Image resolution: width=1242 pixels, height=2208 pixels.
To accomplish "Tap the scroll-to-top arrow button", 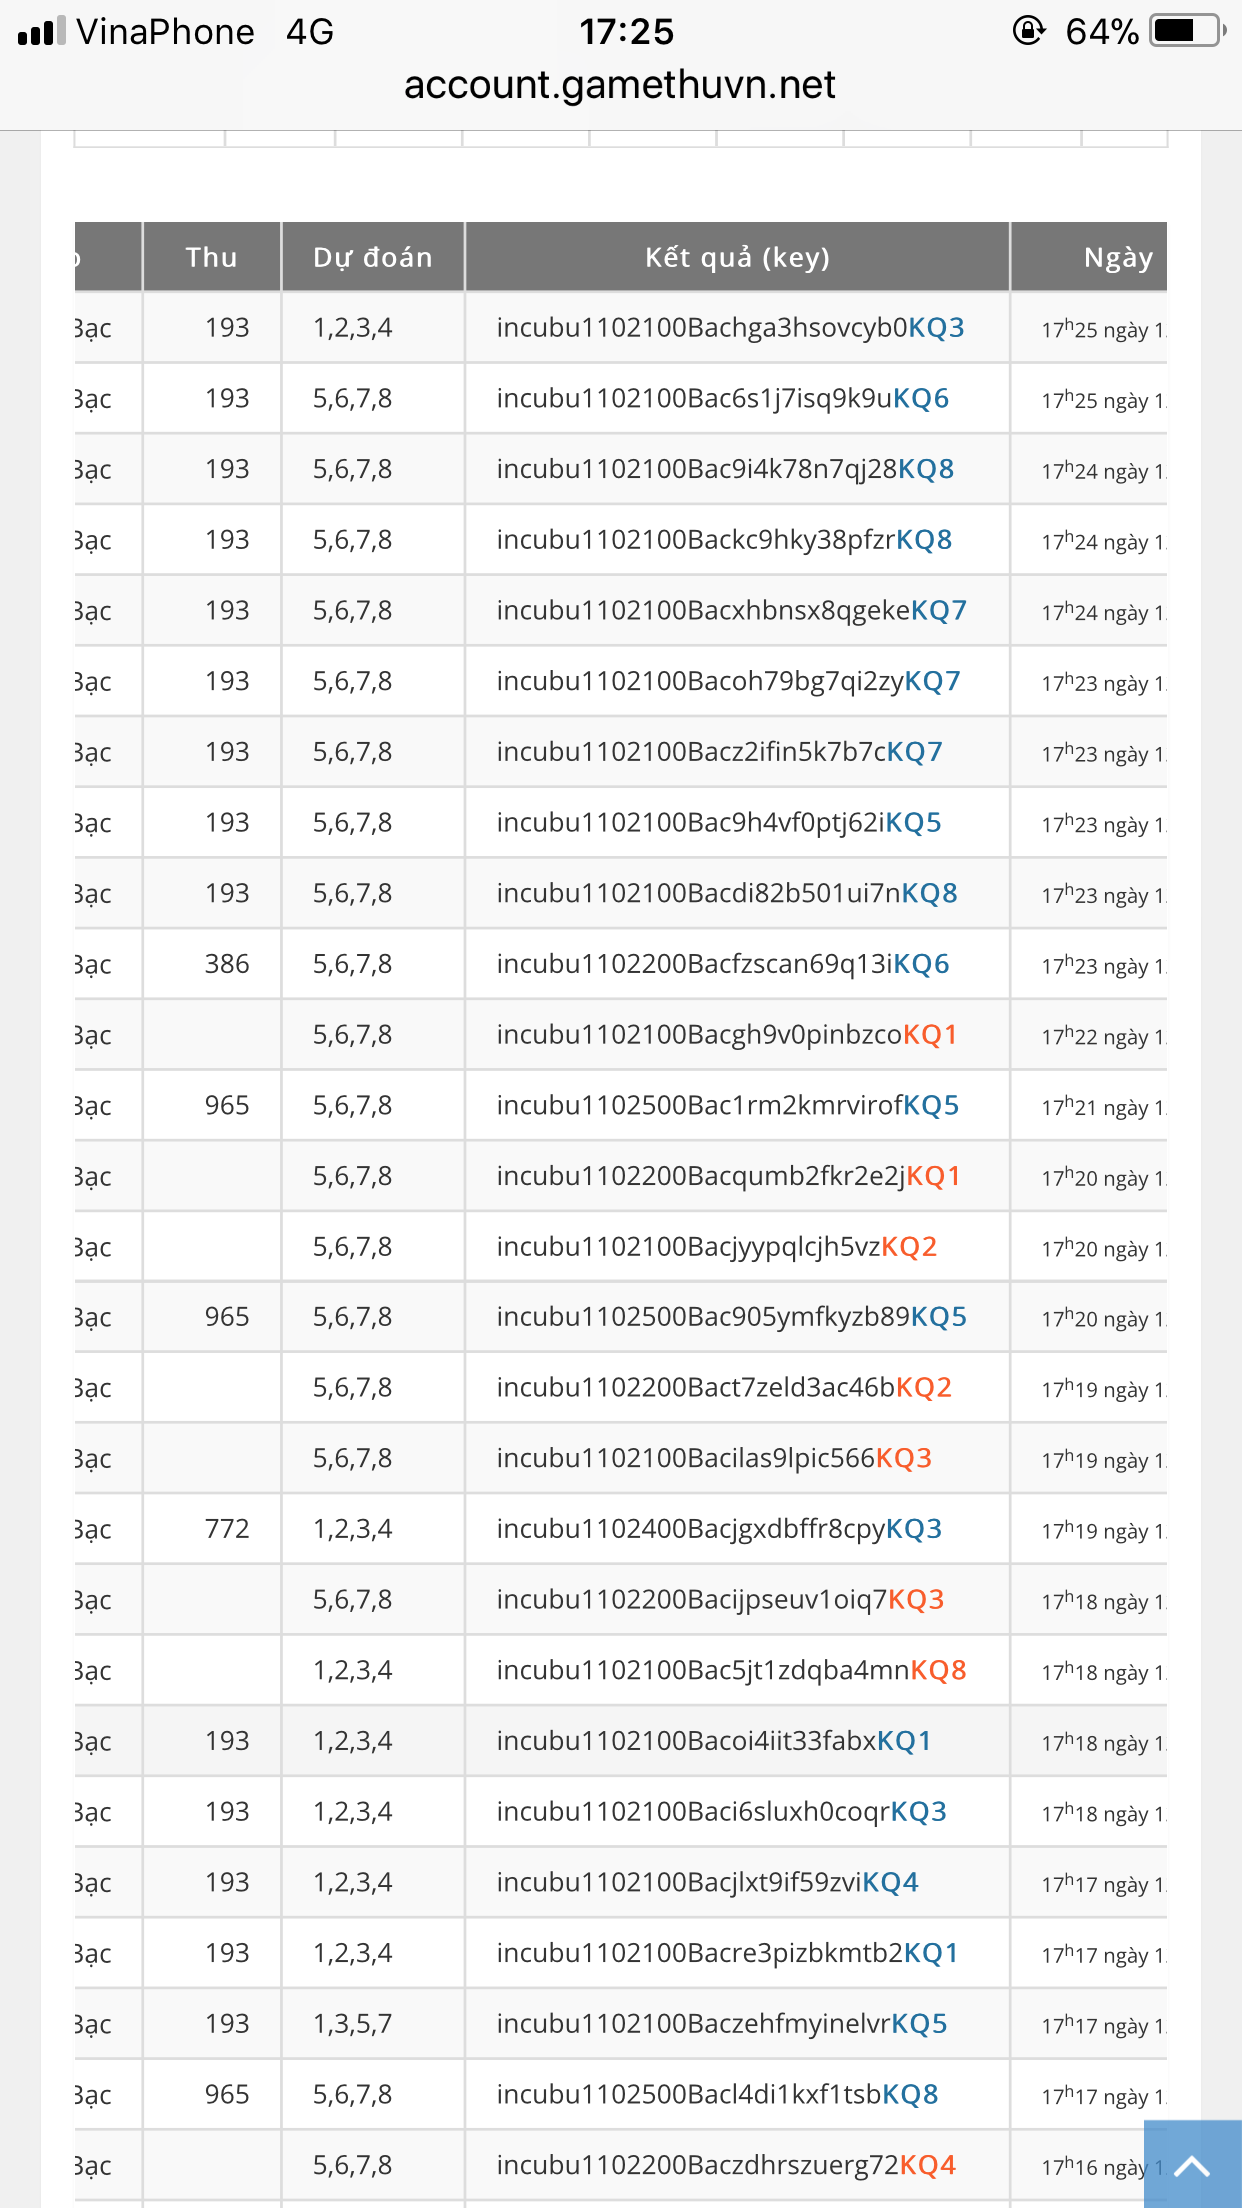I will coord(1192,2166).
